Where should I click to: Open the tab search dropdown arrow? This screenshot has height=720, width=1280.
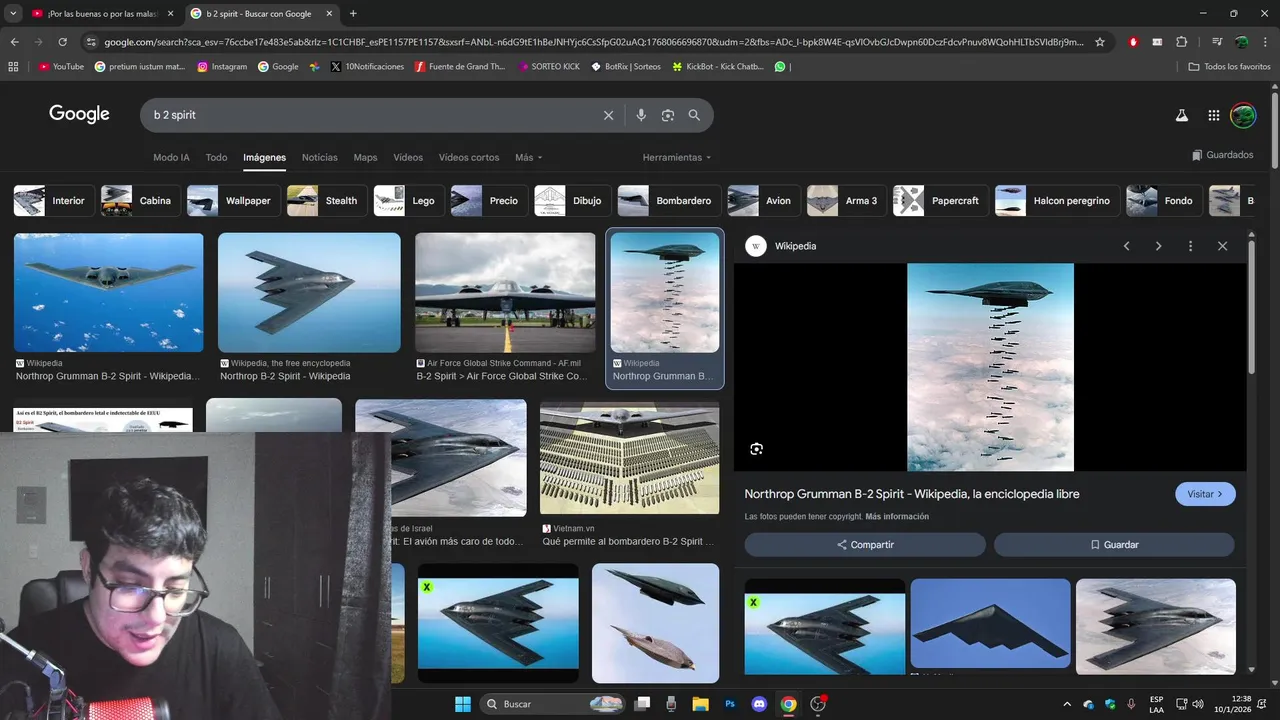tap(13, 14)
